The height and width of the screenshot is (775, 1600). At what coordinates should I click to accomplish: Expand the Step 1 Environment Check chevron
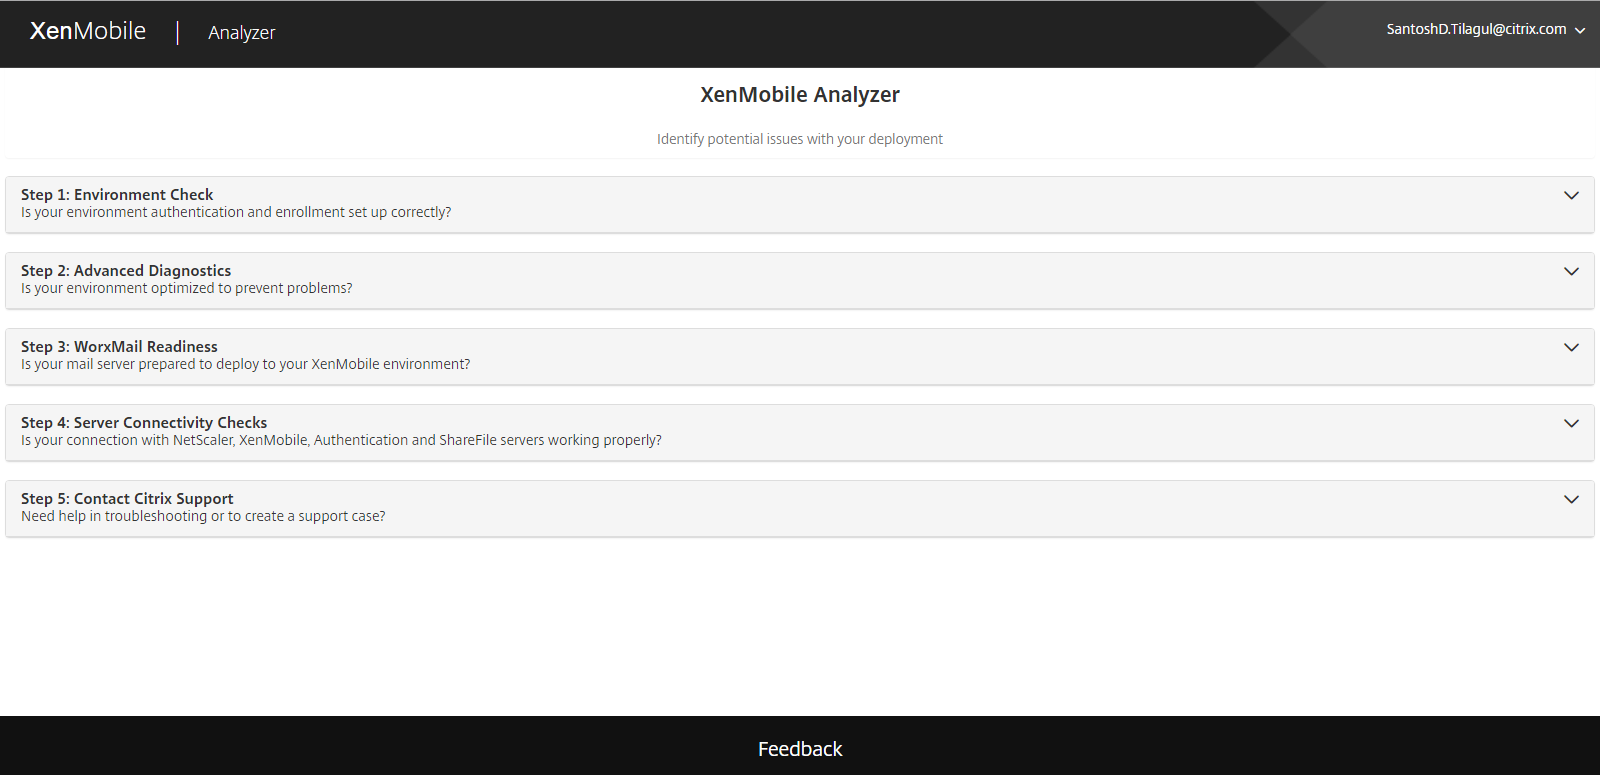click(x=1571, y=196)
